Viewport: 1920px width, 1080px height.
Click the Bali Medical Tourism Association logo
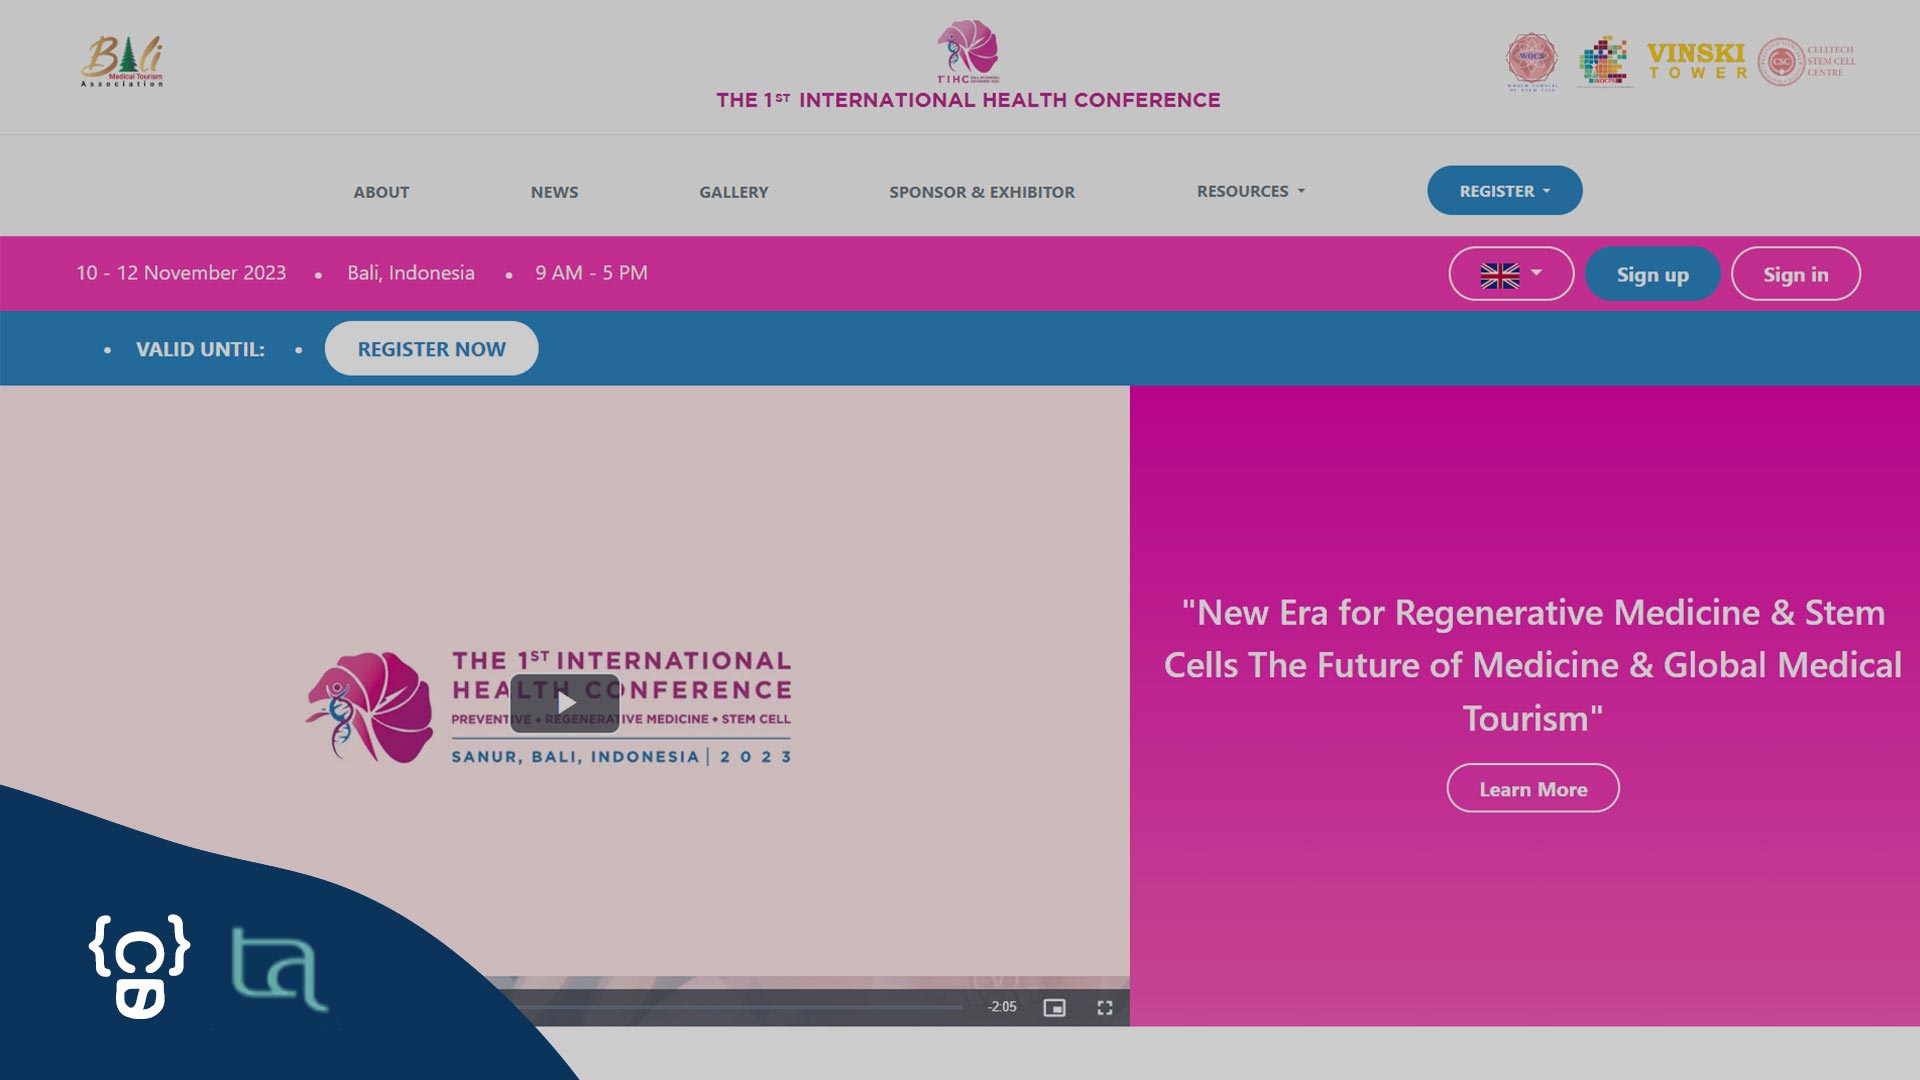point(122,62)
